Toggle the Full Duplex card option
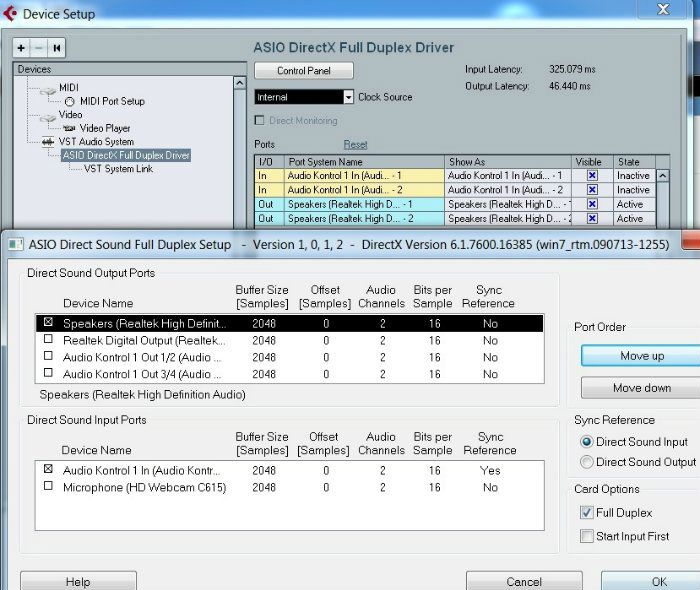700x590 pixels. [587, 512]
